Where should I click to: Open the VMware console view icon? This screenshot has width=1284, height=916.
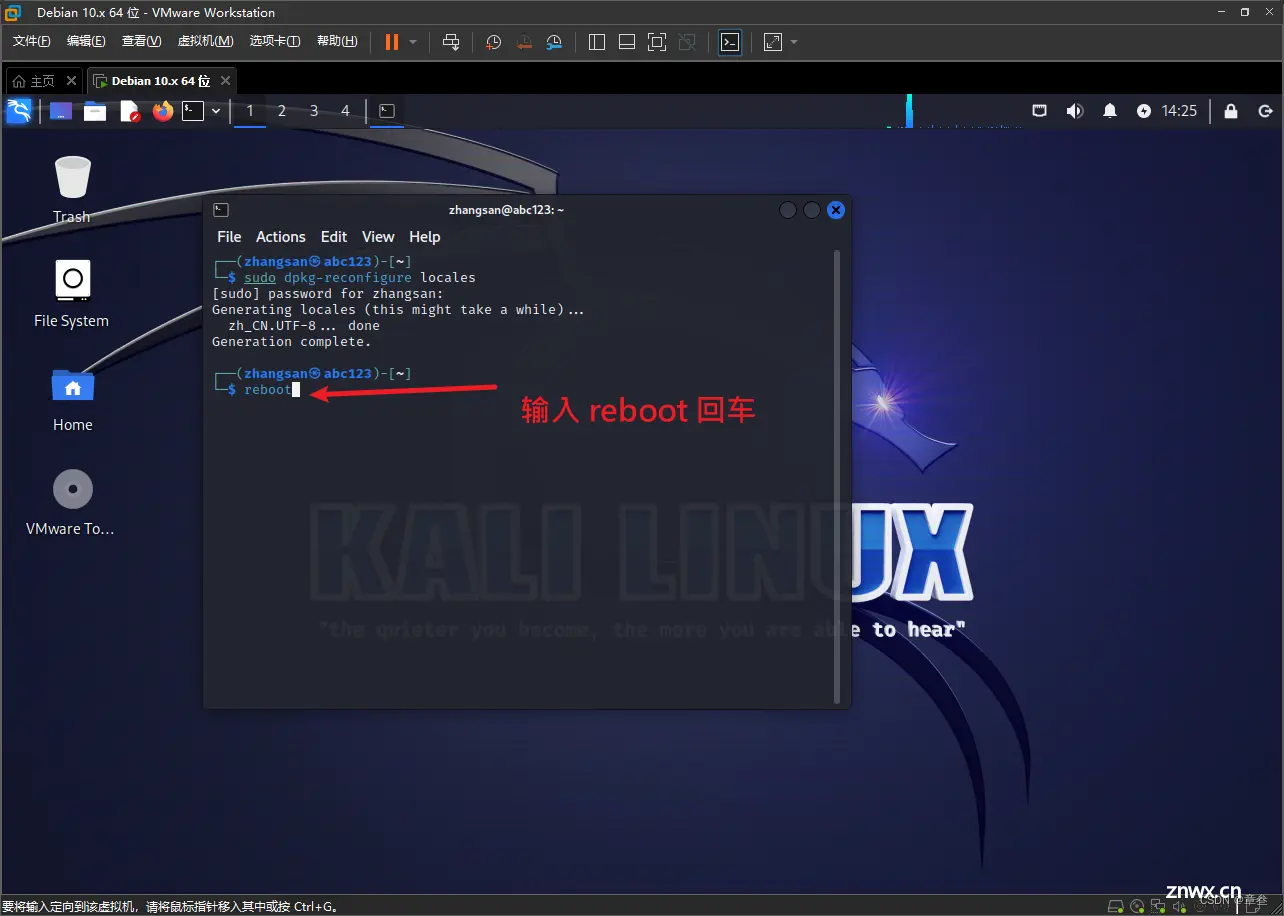point(730,42)
